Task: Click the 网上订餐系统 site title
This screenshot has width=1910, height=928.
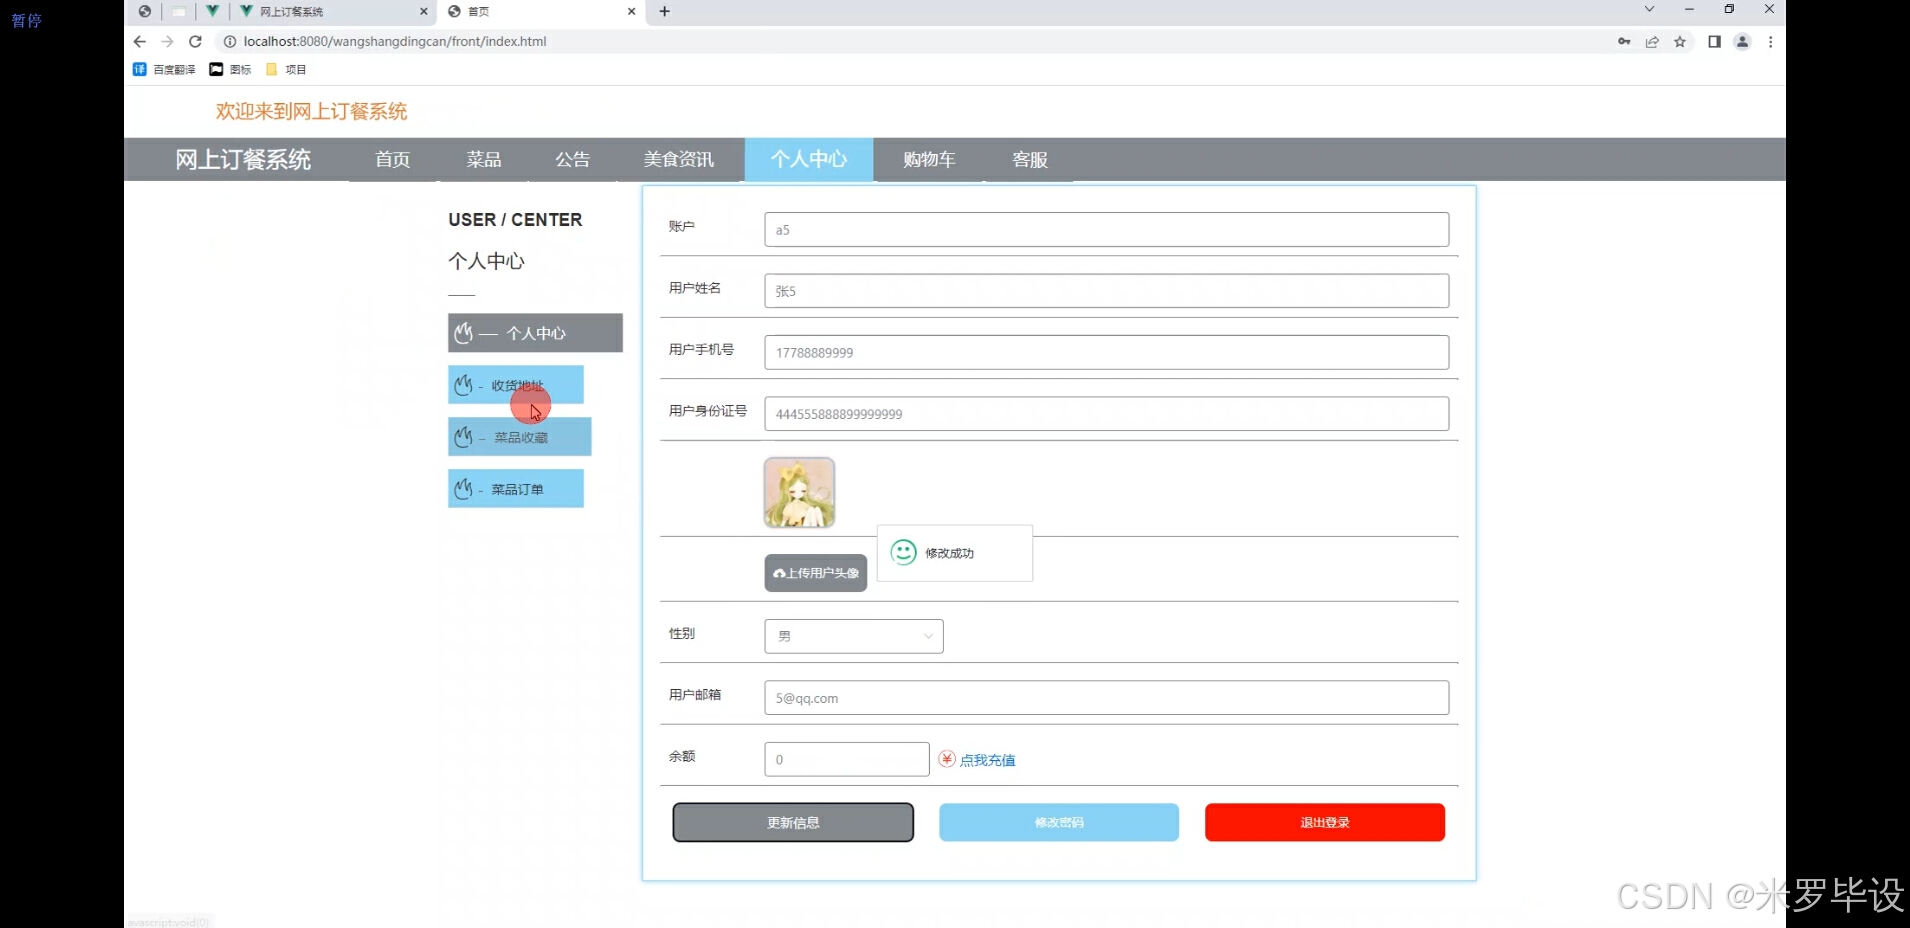Action: coord(243,159)
